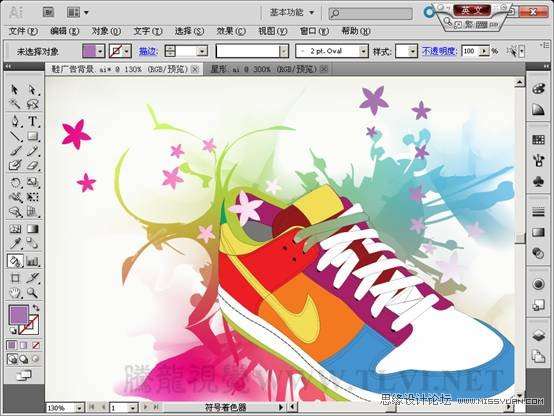Open the 窗口(W) menu
This screenshot has width=554, height=416.
314,31
